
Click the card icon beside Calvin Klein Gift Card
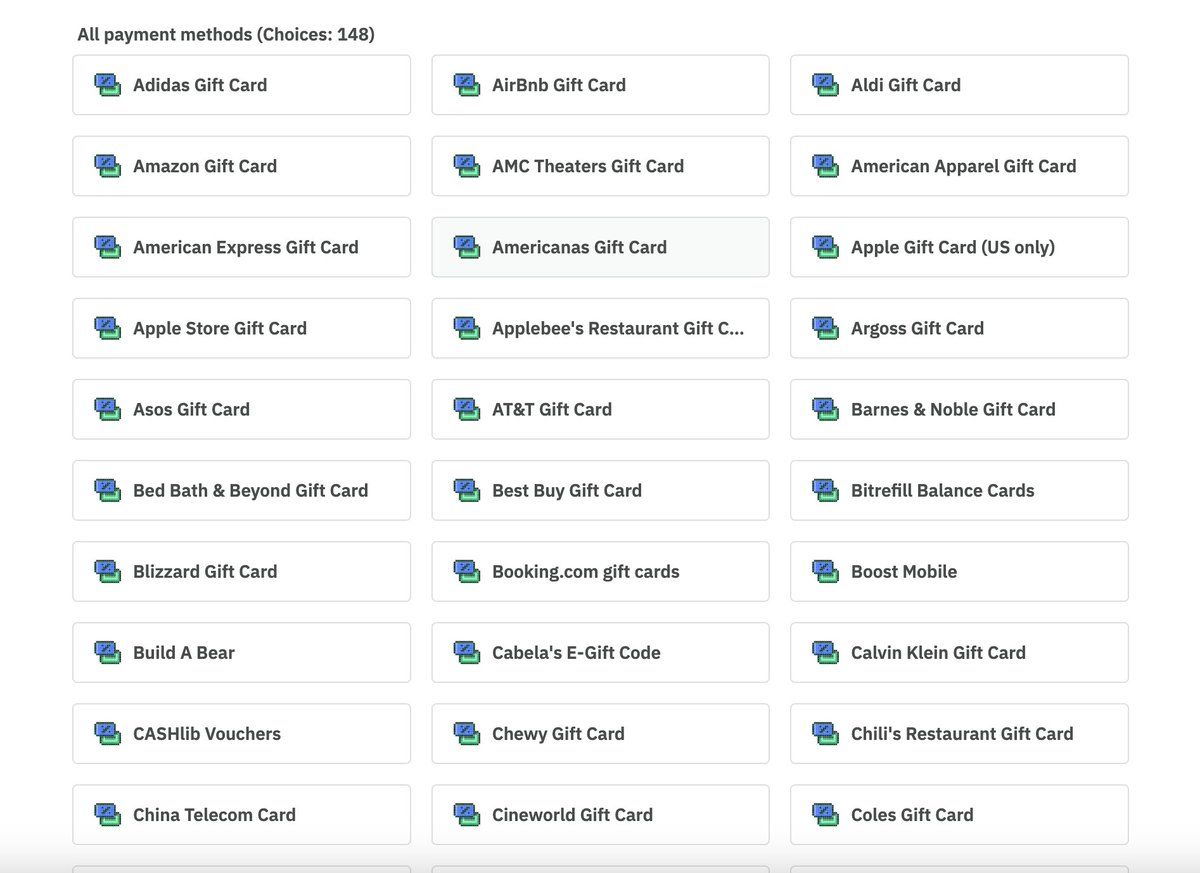click(825, 652)
